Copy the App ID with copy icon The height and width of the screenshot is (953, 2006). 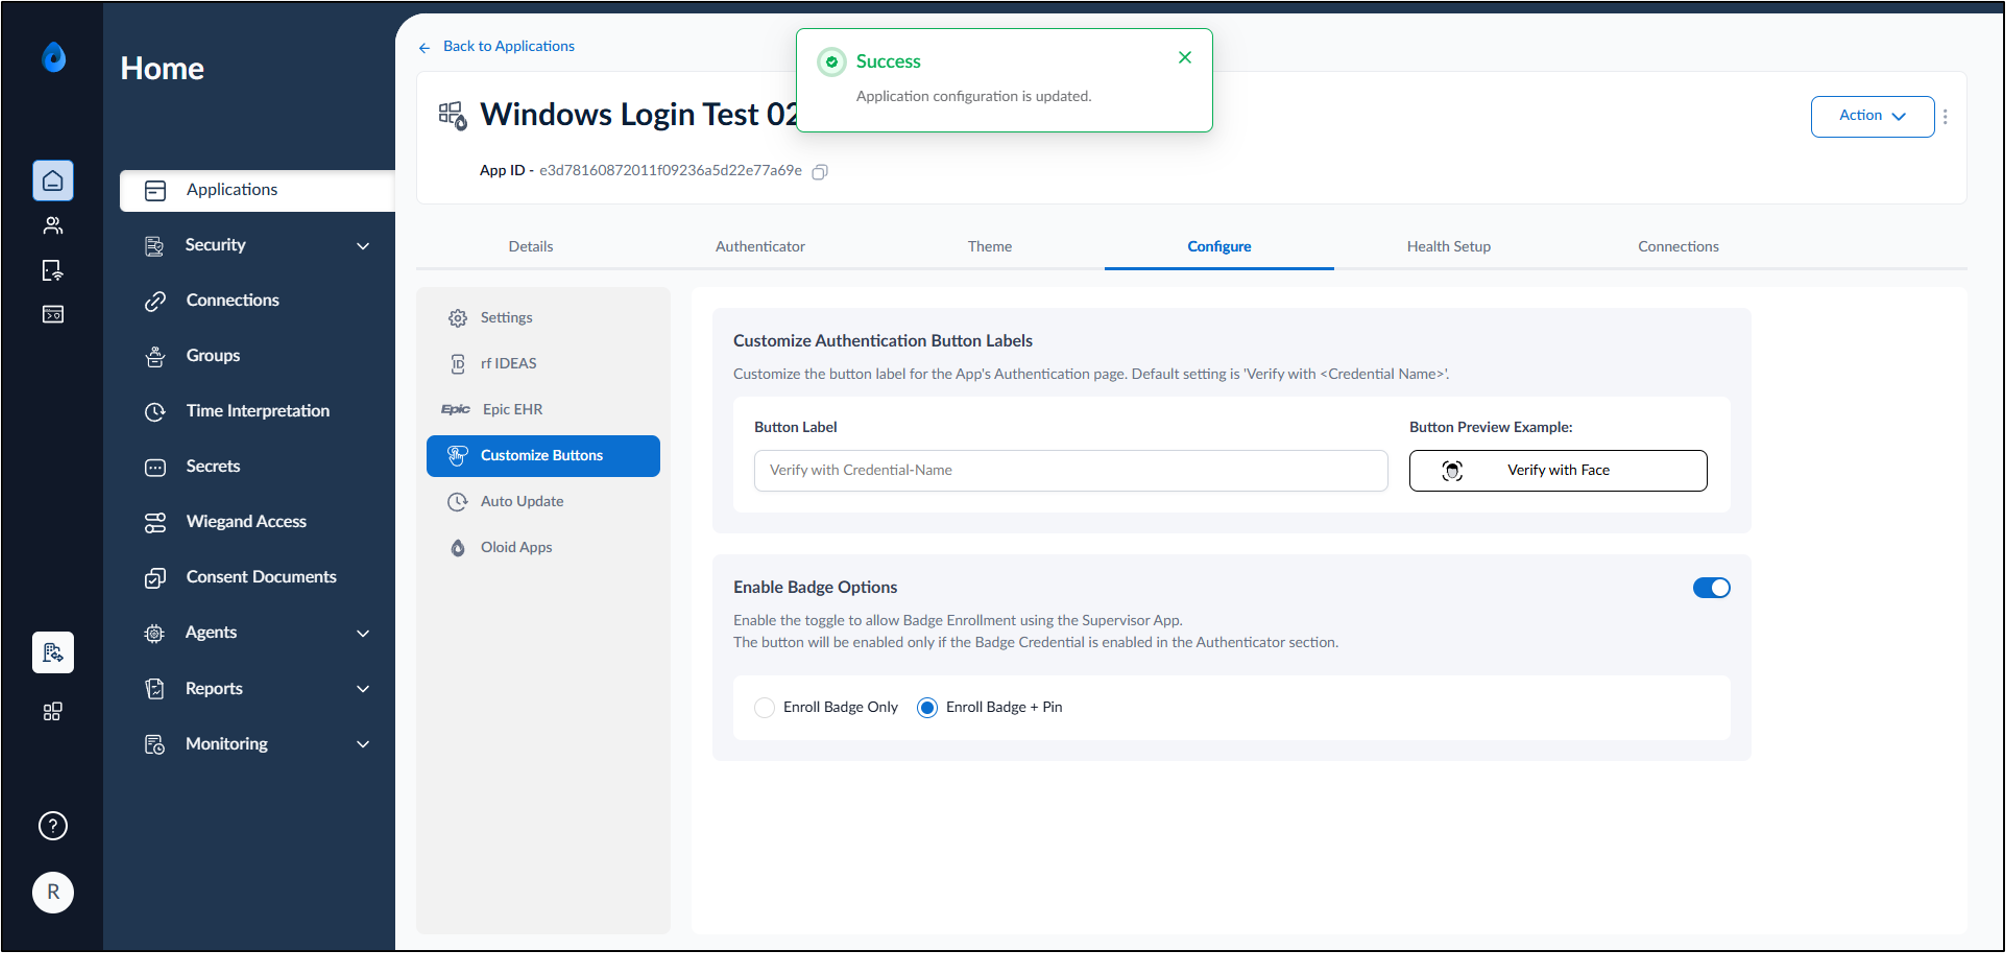click(820, 172)
